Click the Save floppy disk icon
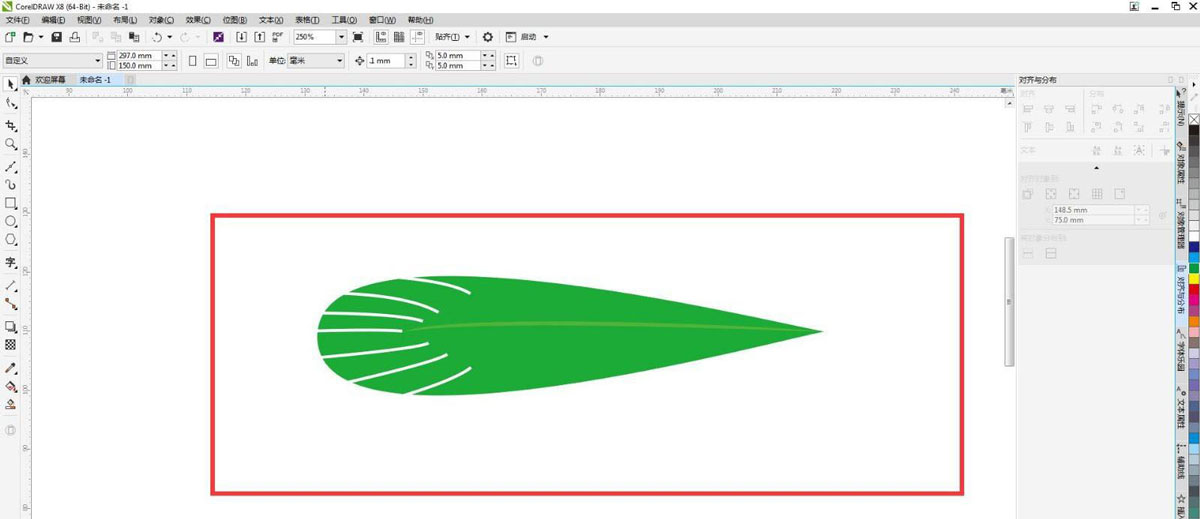This screenshot has width=1200, height=519. (57, 37)
